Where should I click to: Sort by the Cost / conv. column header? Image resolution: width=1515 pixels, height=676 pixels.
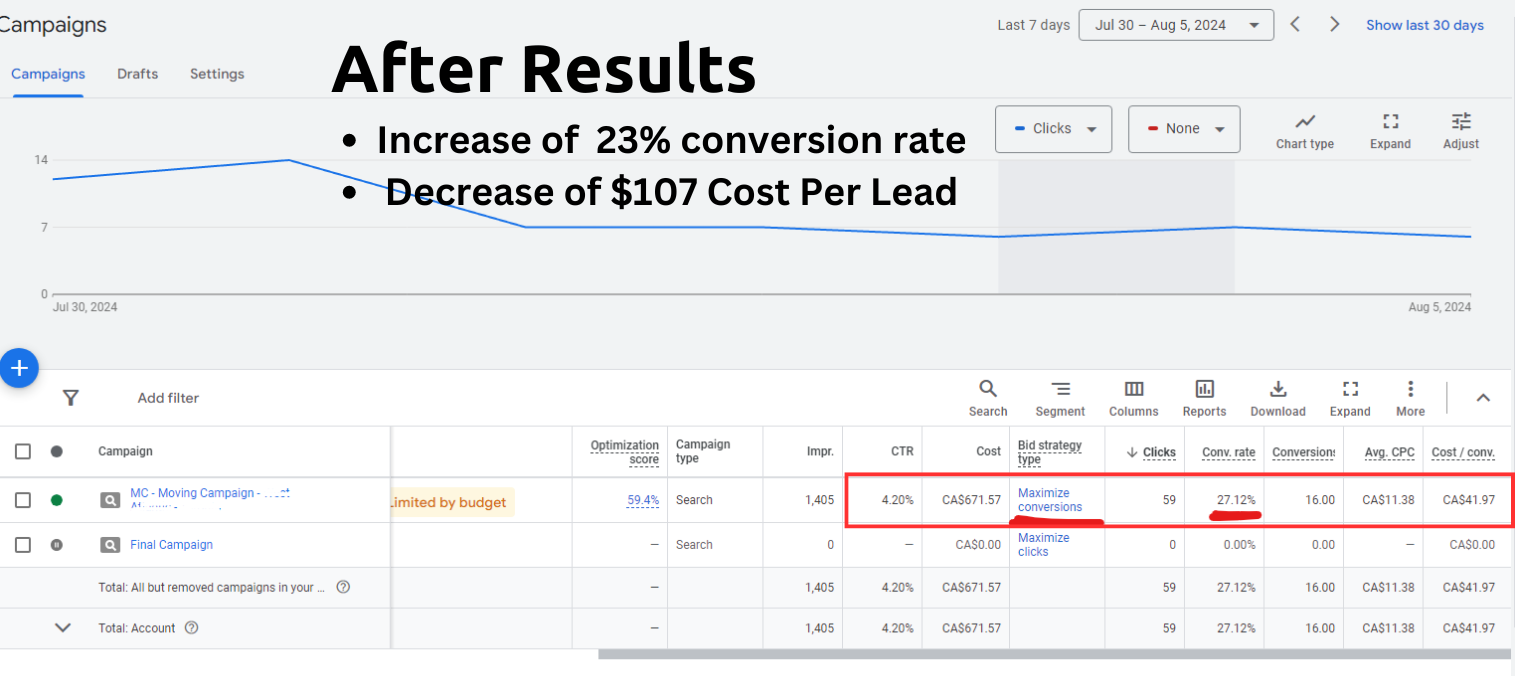click(1463, 452)
